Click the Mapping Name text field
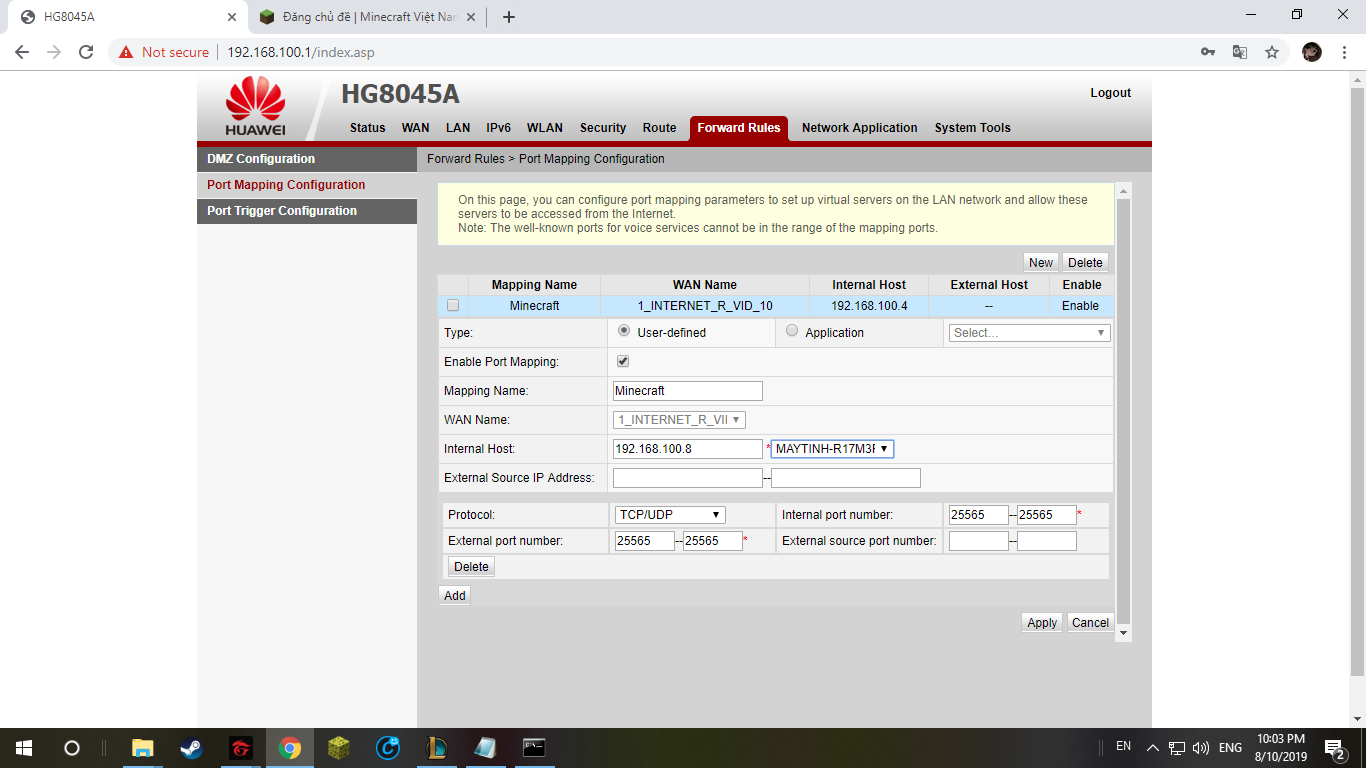 click(x=687, y=391)
